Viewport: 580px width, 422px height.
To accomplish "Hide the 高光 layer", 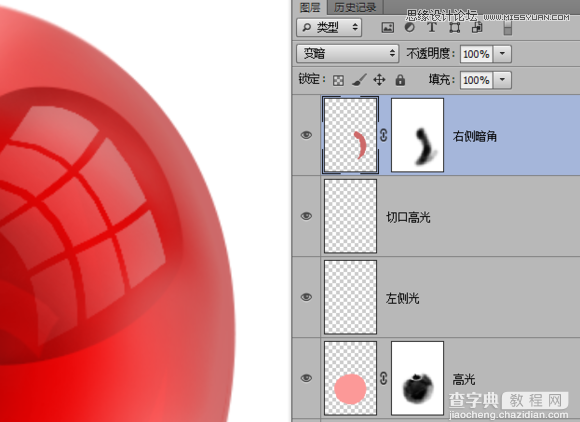I will (x=306, y=378).
